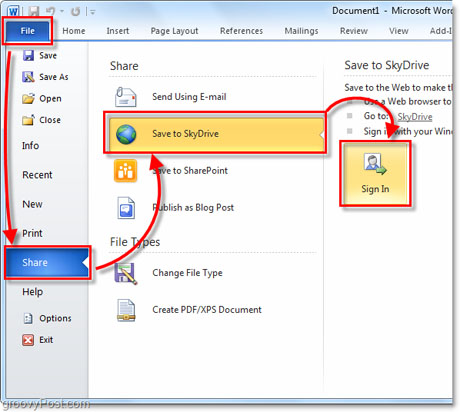Image resolution: width=460 pixels, height=412 pixels.
Task: Click the Open folder icon
Action: click(28, 98)
